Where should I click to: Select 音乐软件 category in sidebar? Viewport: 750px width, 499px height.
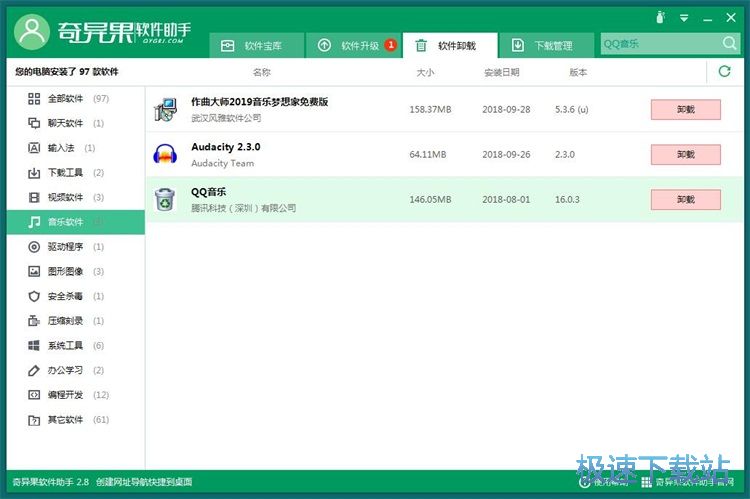pos(76,222)
